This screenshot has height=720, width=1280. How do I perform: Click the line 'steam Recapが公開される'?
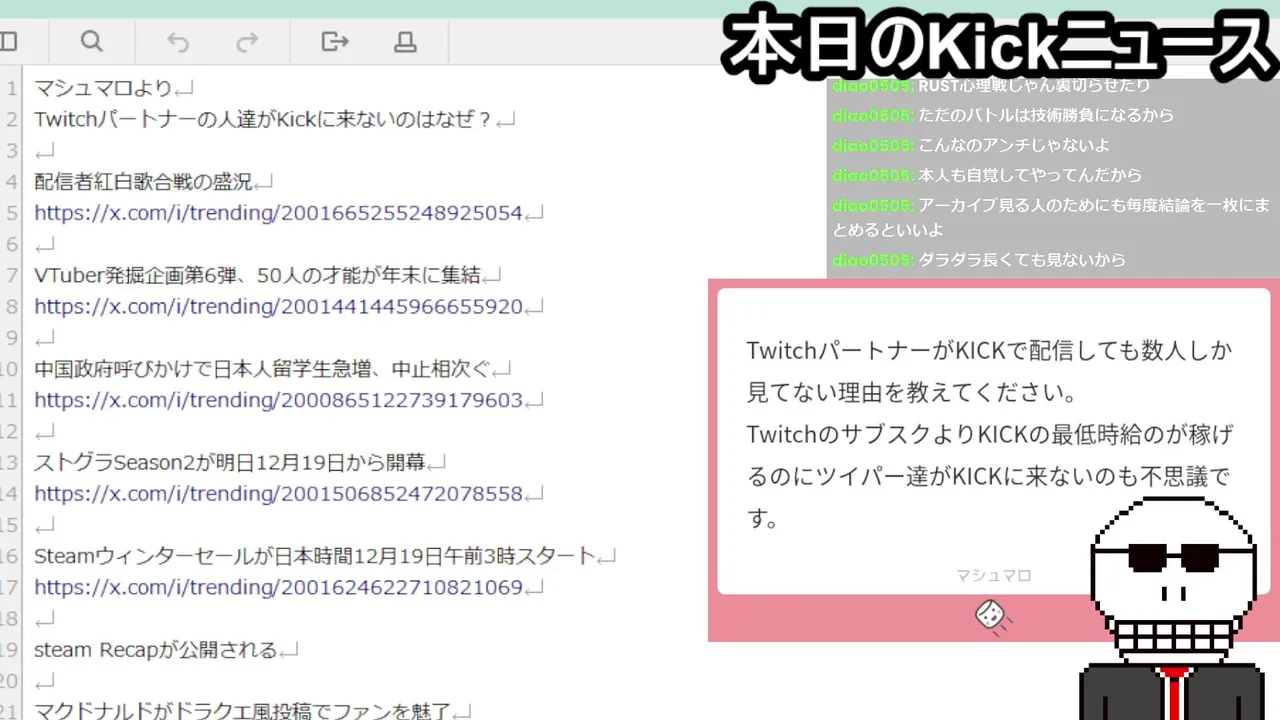coord(155,650)
